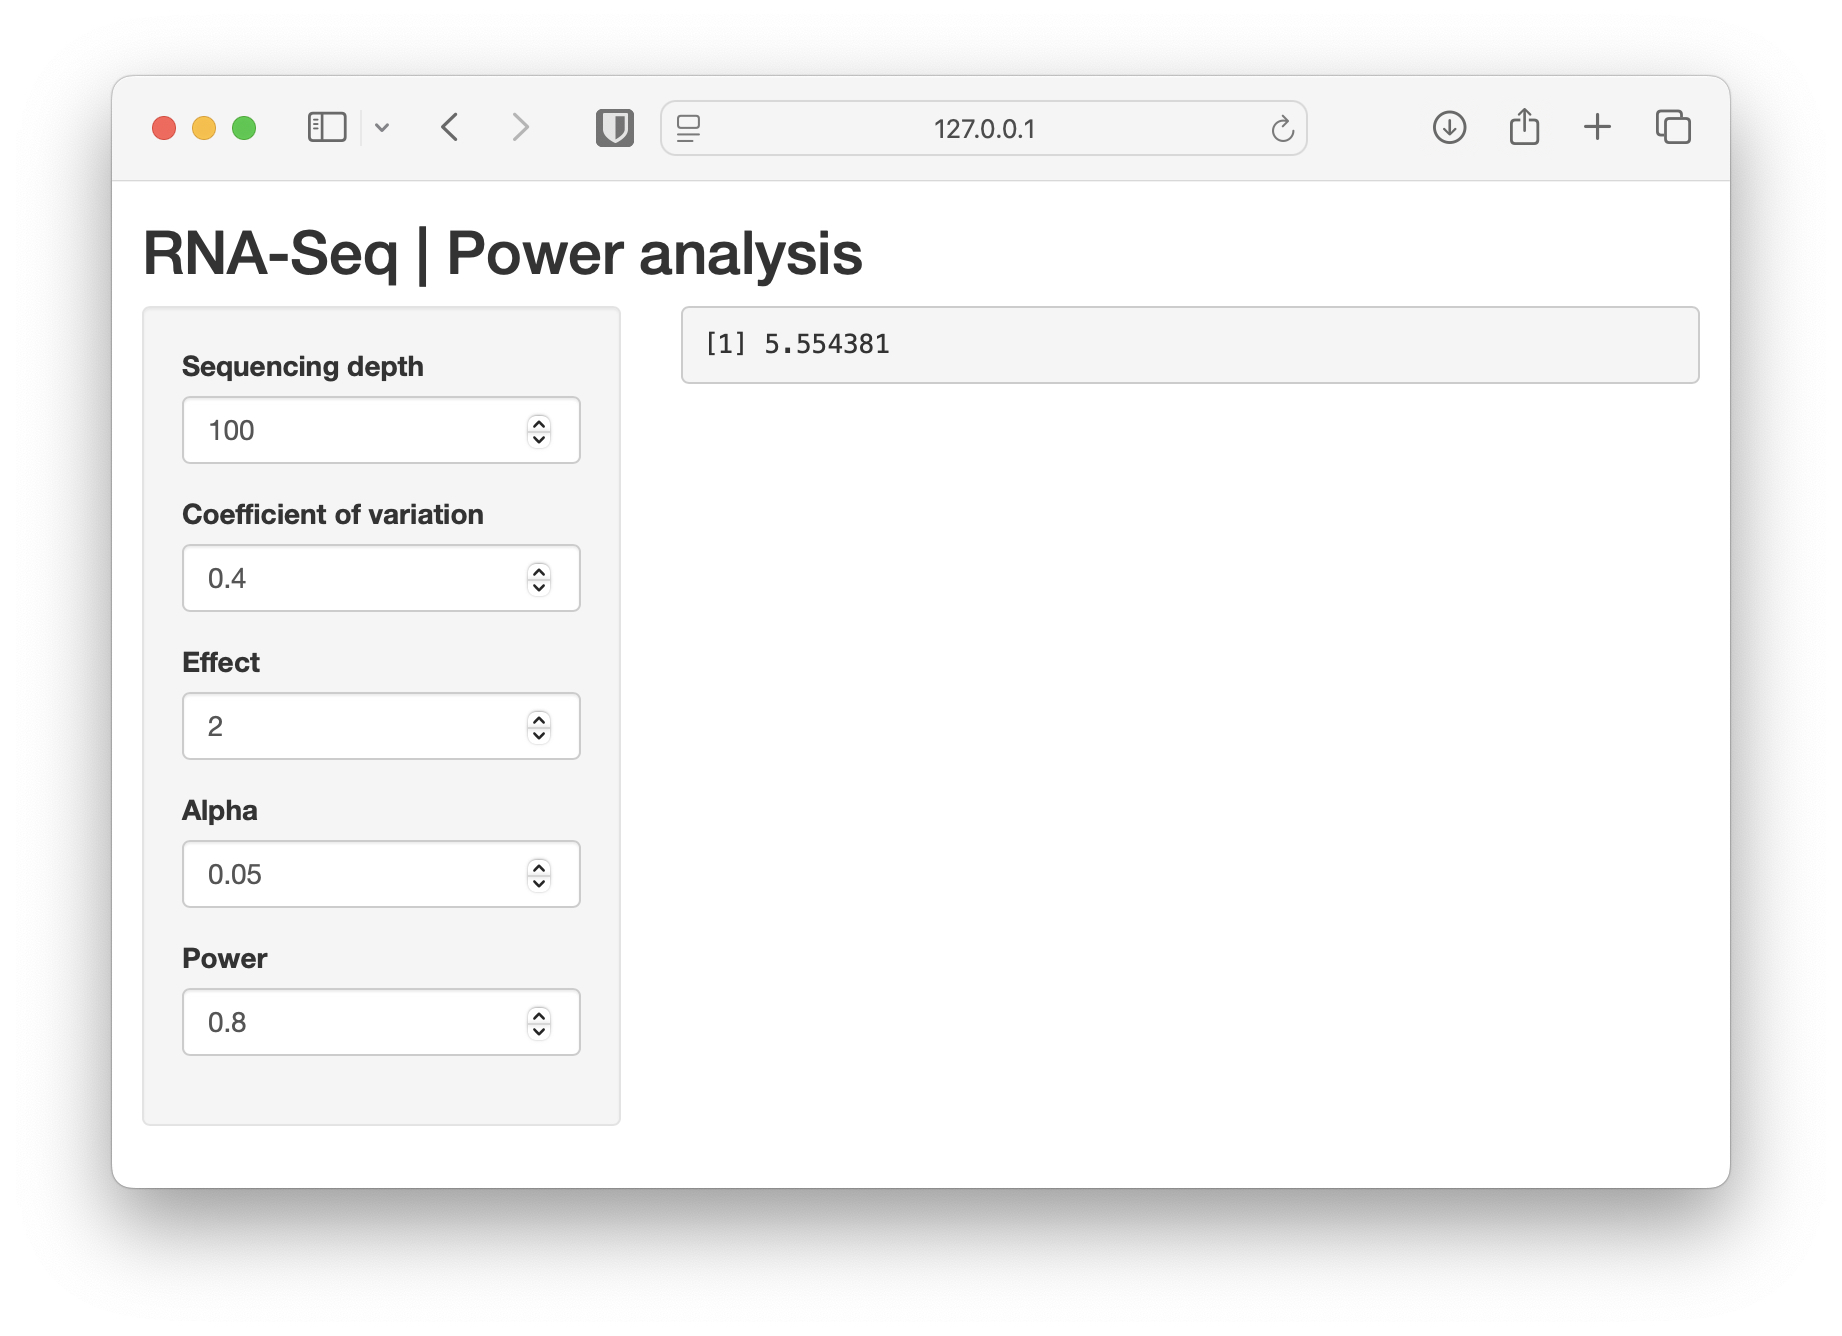The height and width of the screenshot is (1336, 1842).
Task: Open the page reader menu icon in address bar
Action: [689, 128]
